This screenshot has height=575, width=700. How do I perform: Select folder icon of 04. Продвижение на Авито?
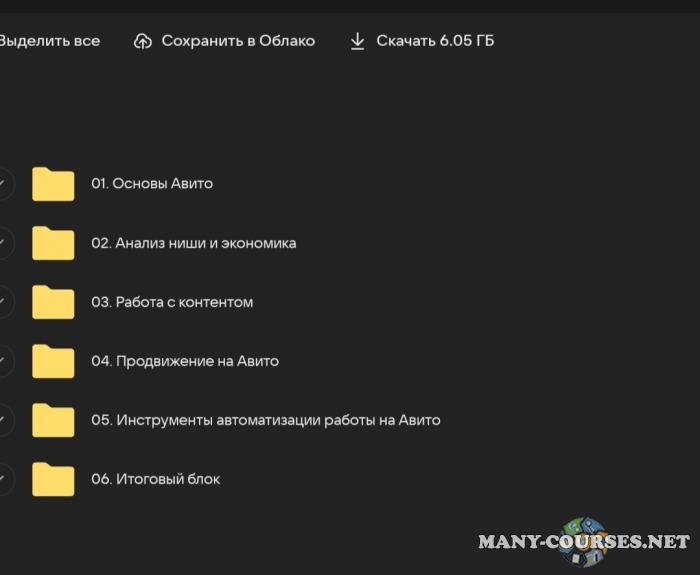pyautogui.click(x=53, y=361)
